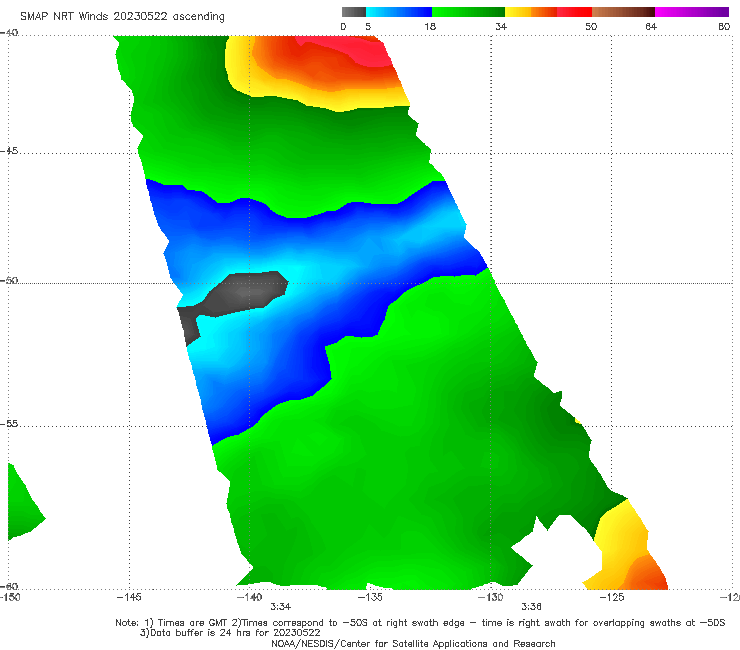This screenshot has width=740, height=650.
Task: Click the small green swath fragment at left edge
Action: tap(24, 505)
